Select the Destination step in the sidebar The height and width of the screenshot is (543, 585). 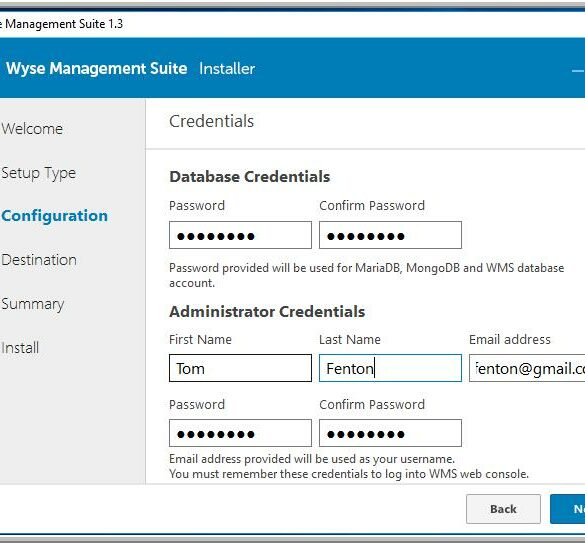pyautogui.click(x=39, y=260)
